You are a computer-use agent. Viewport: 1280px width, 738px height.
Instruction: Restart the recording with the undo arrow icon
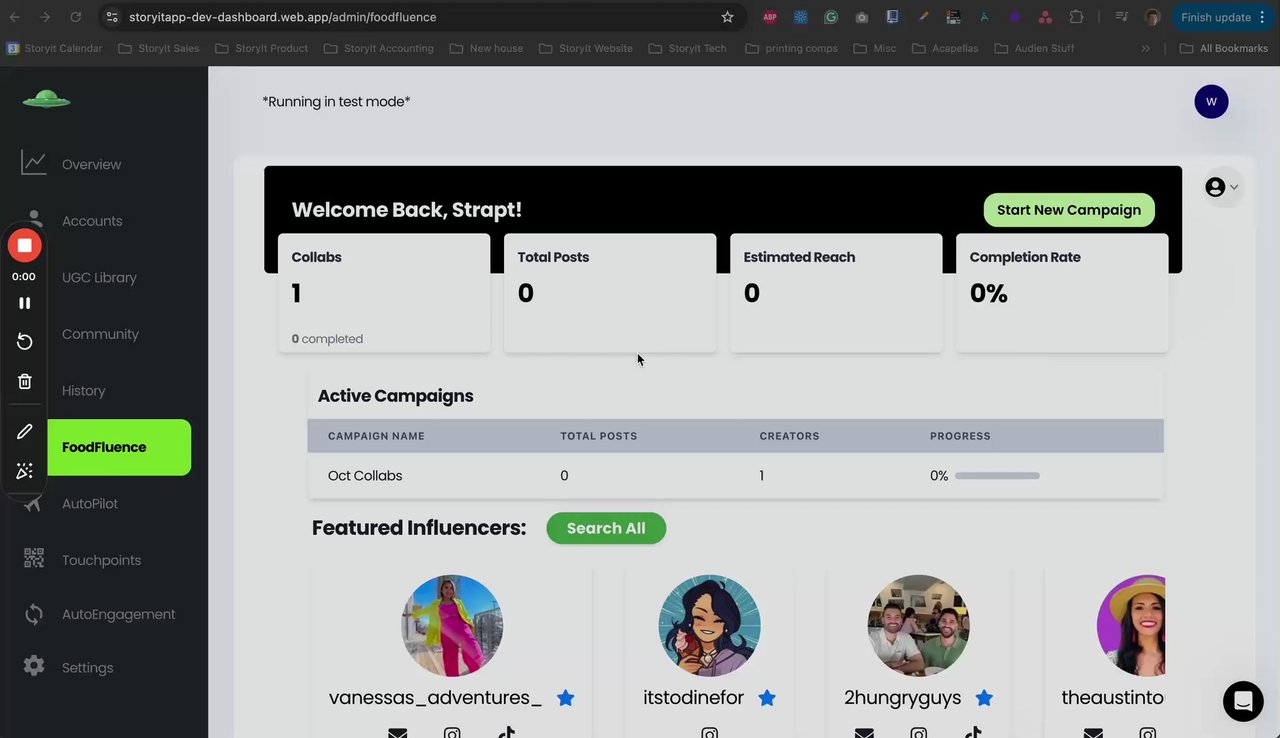[24, 342]
